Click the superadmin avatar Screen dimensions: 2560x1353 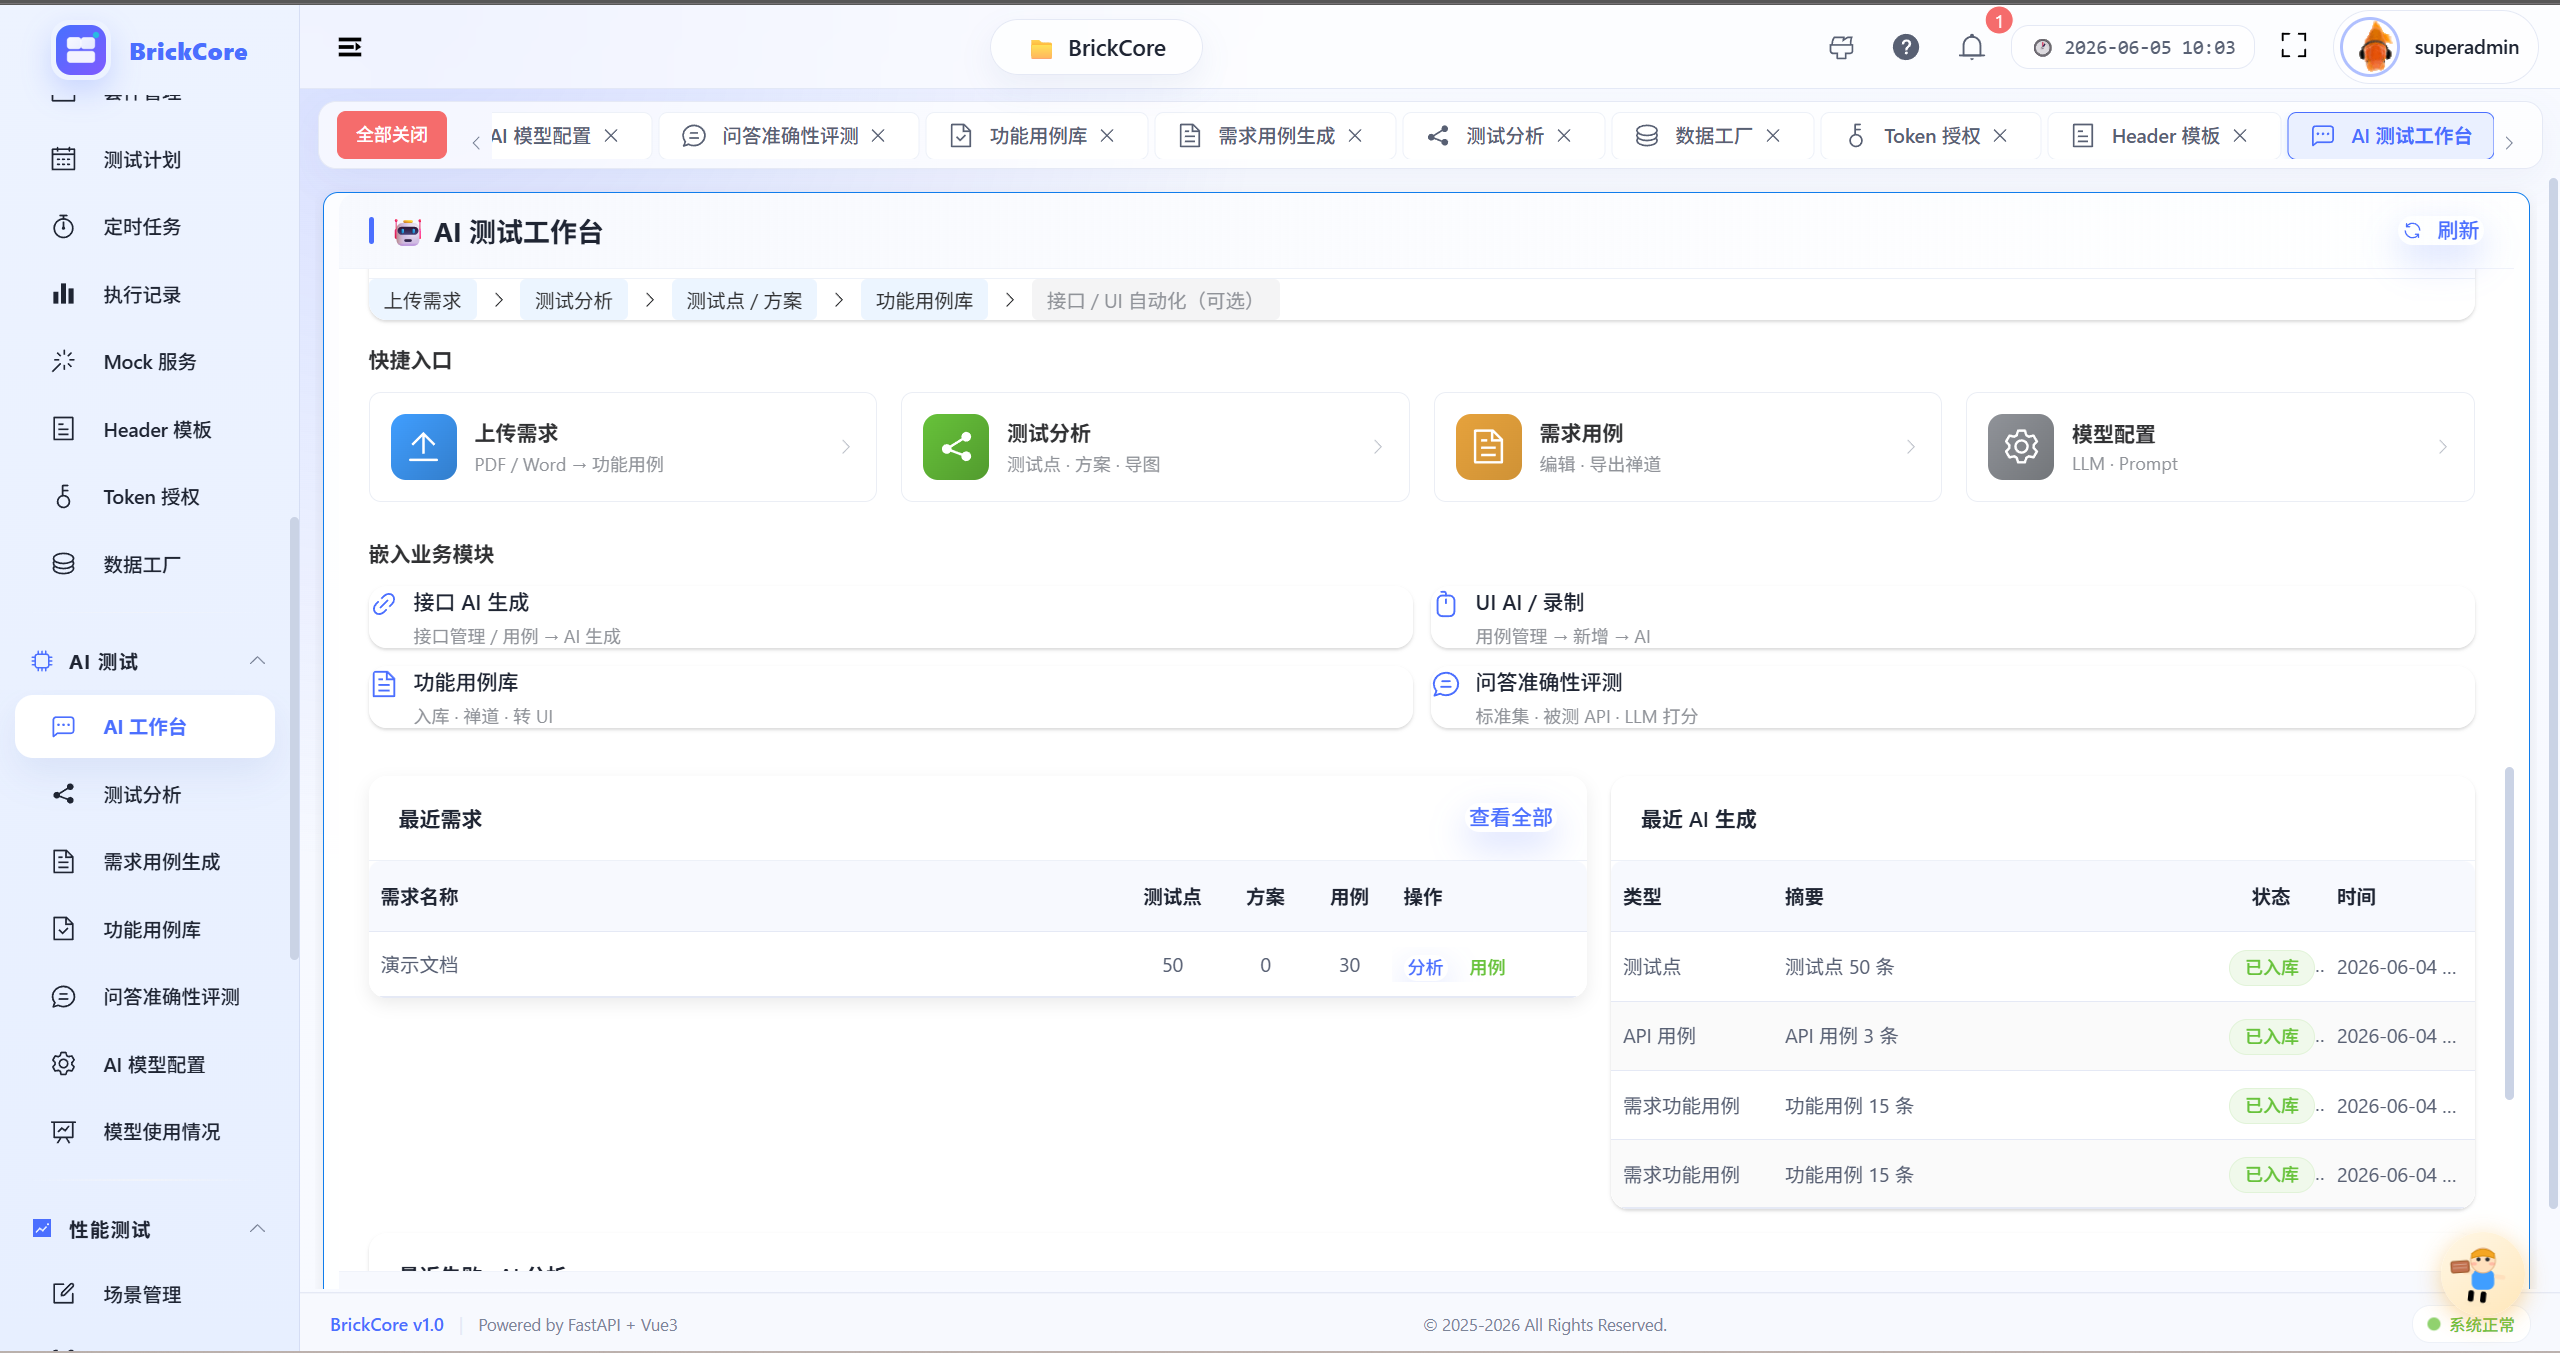(2371, 47)
